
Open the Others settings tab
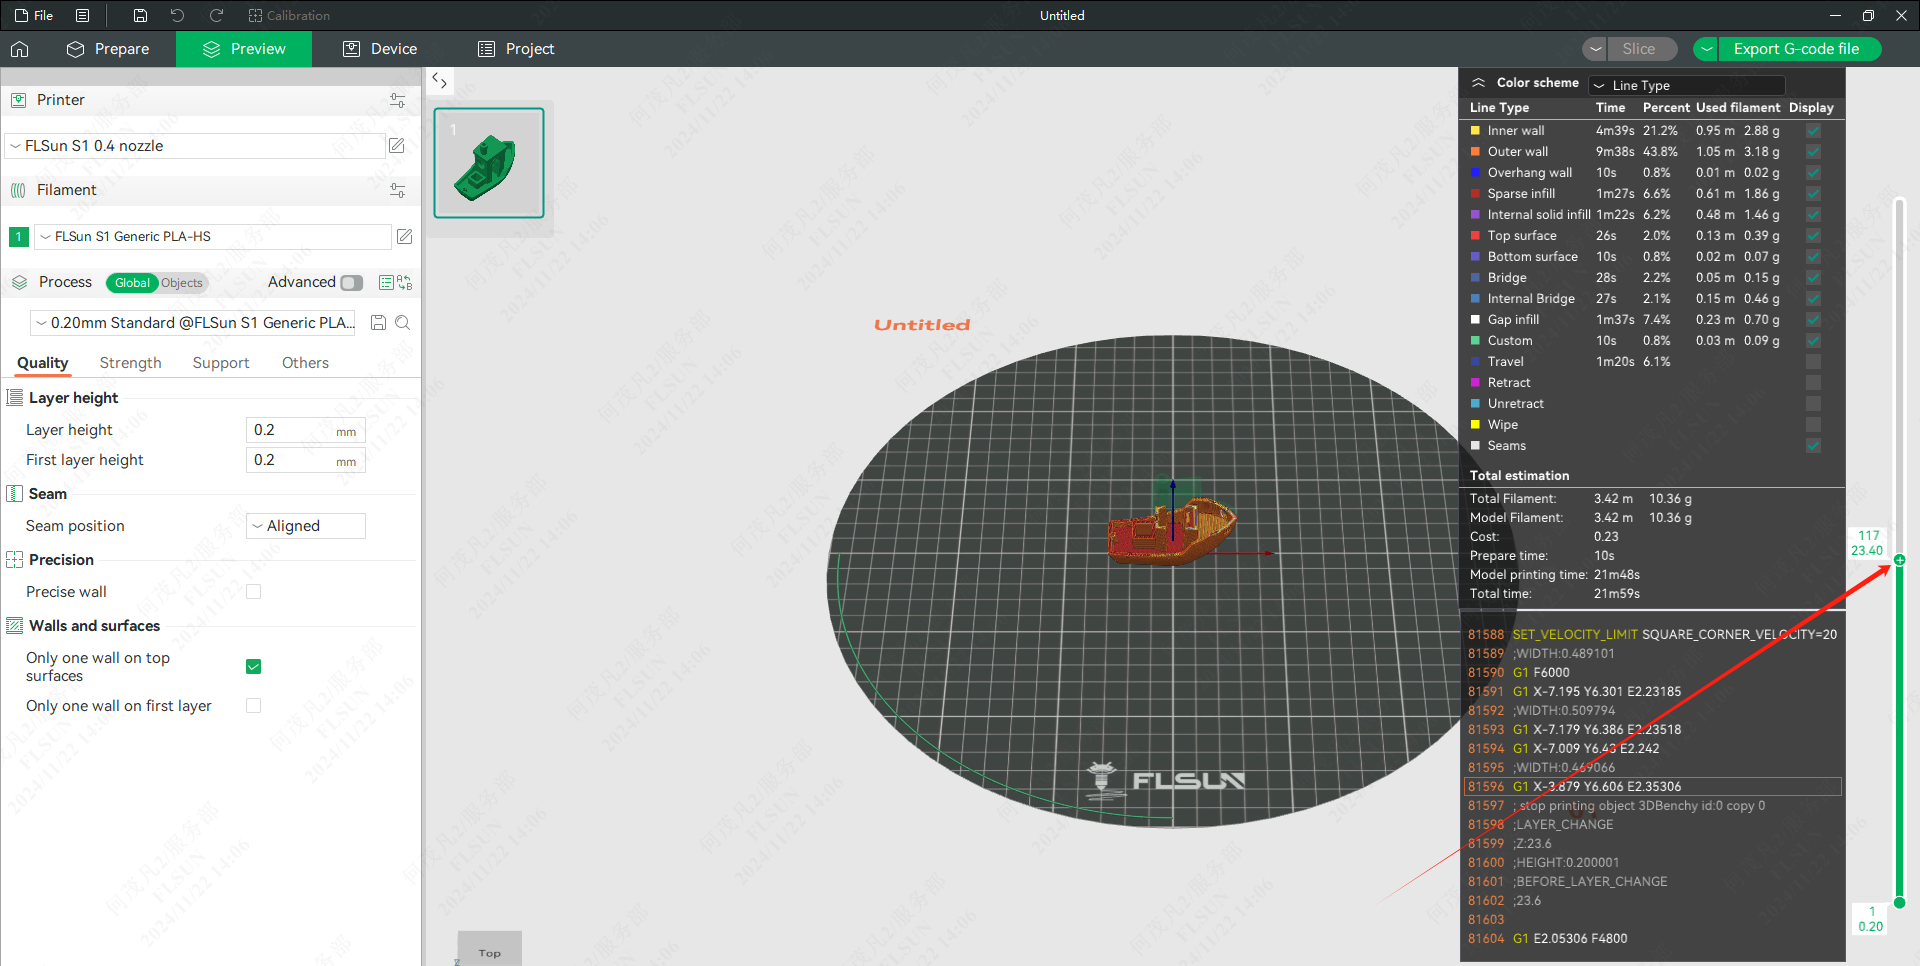point(305,363)
